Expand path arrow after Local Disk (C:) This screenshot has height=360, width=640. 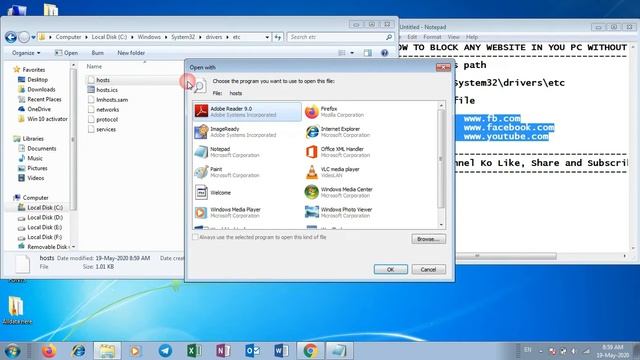[x=132, y=37]
